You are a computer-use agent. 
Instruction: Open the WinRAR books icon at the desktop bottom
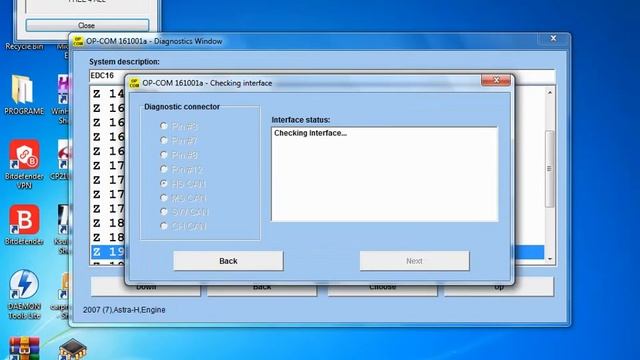pos(24,348)
